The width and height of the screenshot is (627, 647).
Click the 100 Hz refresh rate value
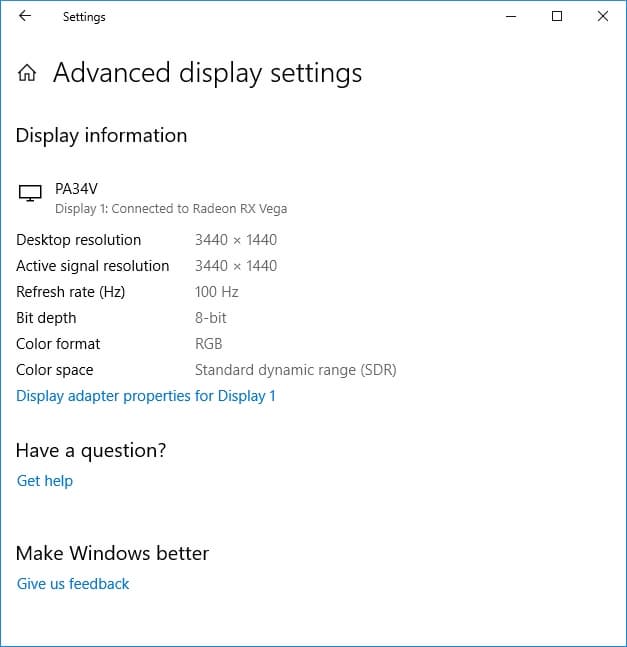coord(217,292)
